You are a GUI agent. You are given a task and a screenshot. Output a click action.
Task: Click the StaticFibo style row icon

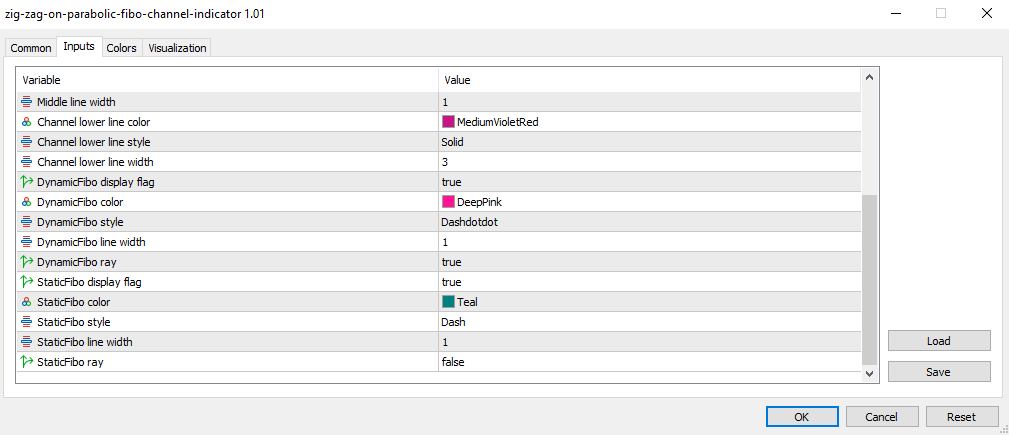[27, 322]
